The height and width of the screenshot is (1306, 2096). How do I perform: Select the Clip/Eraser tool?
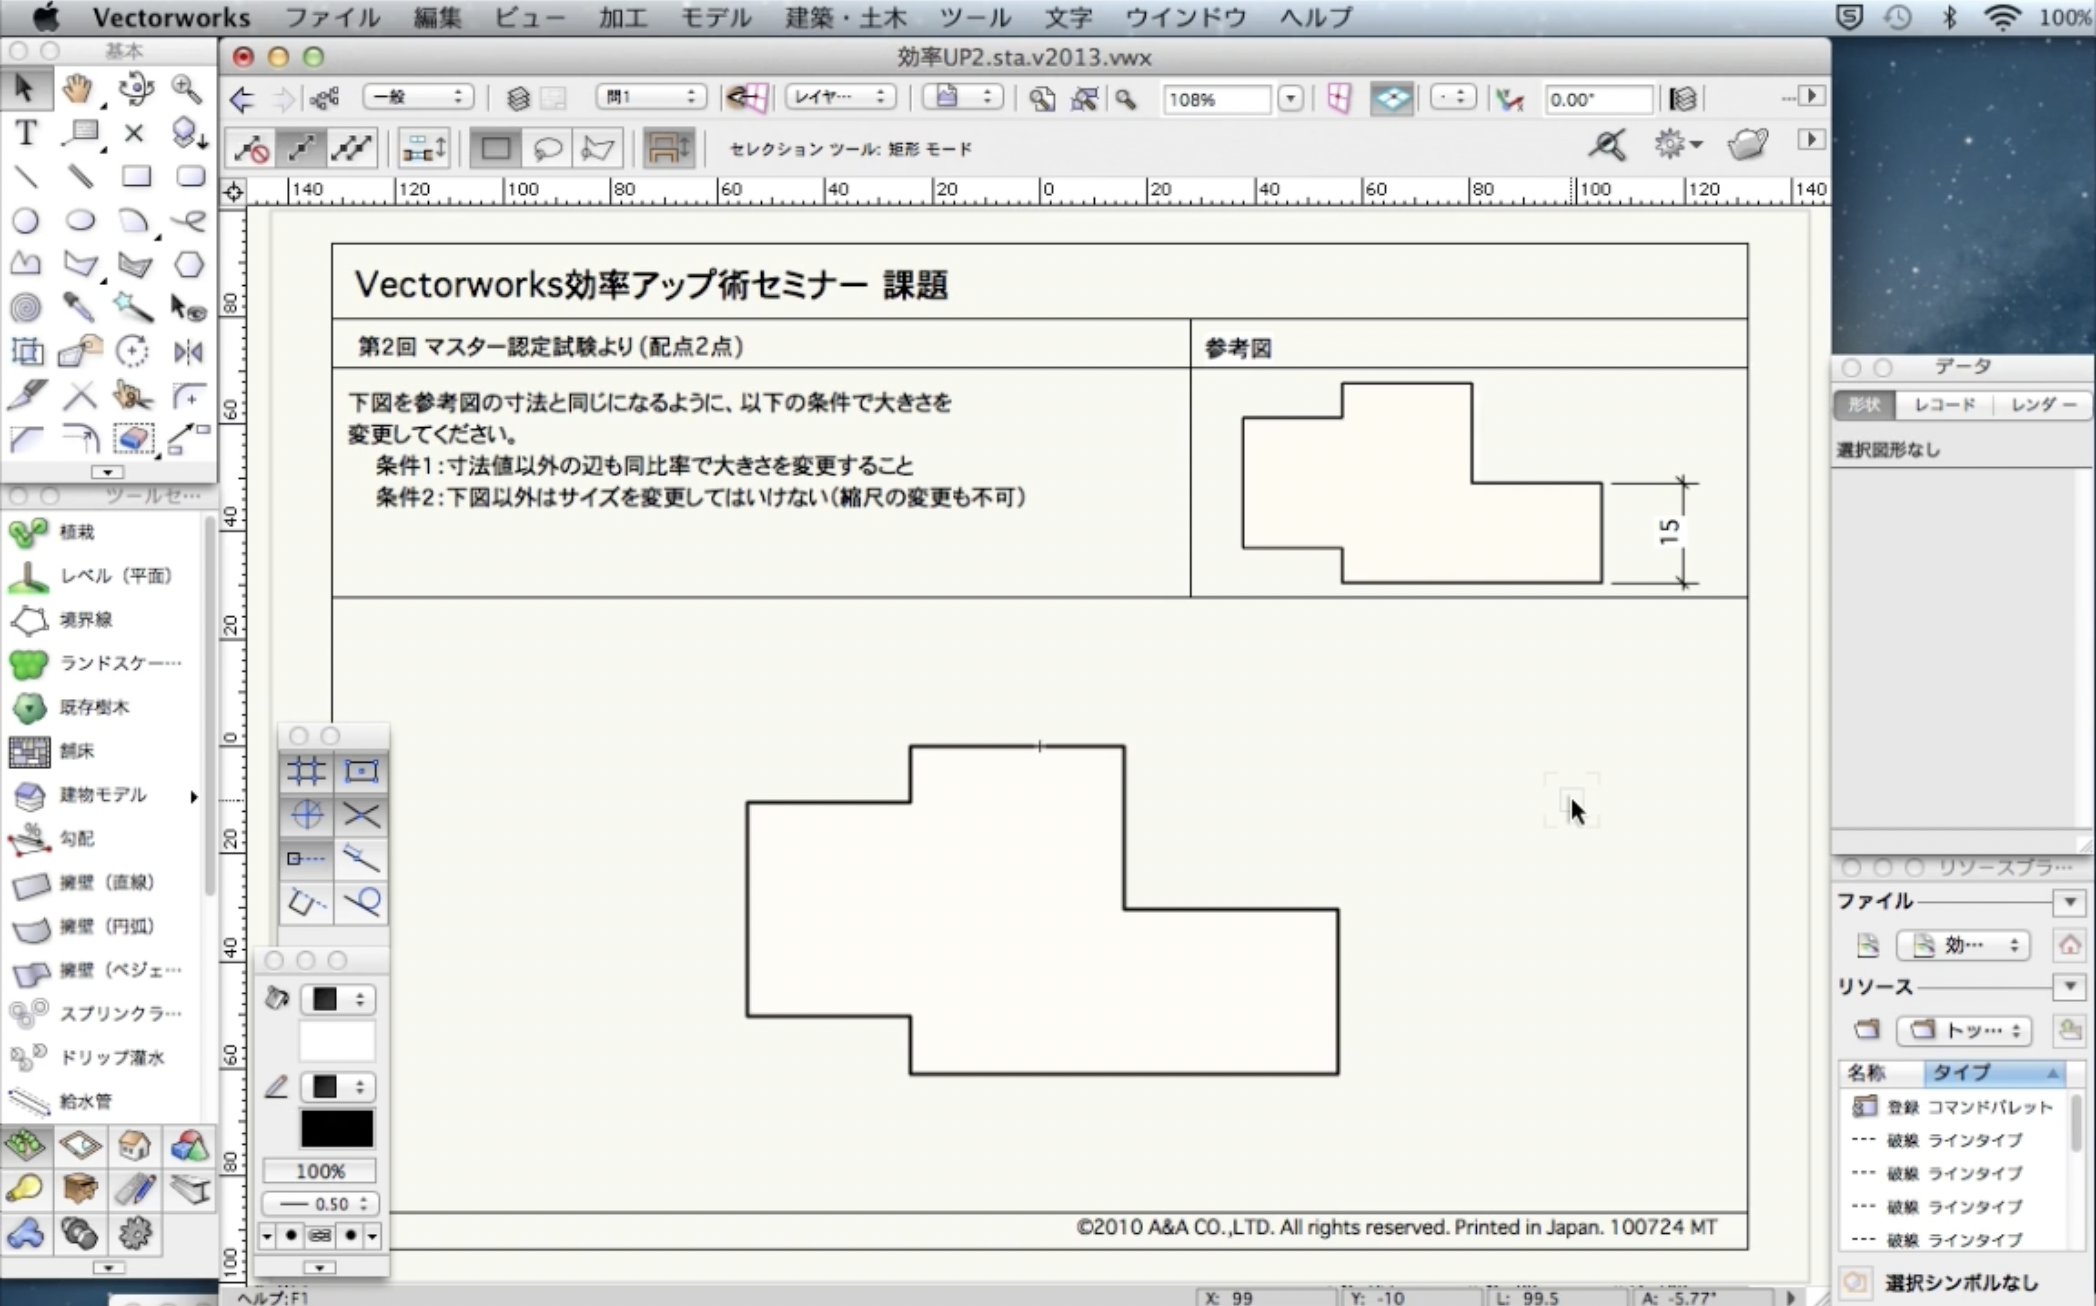(134, 439)
